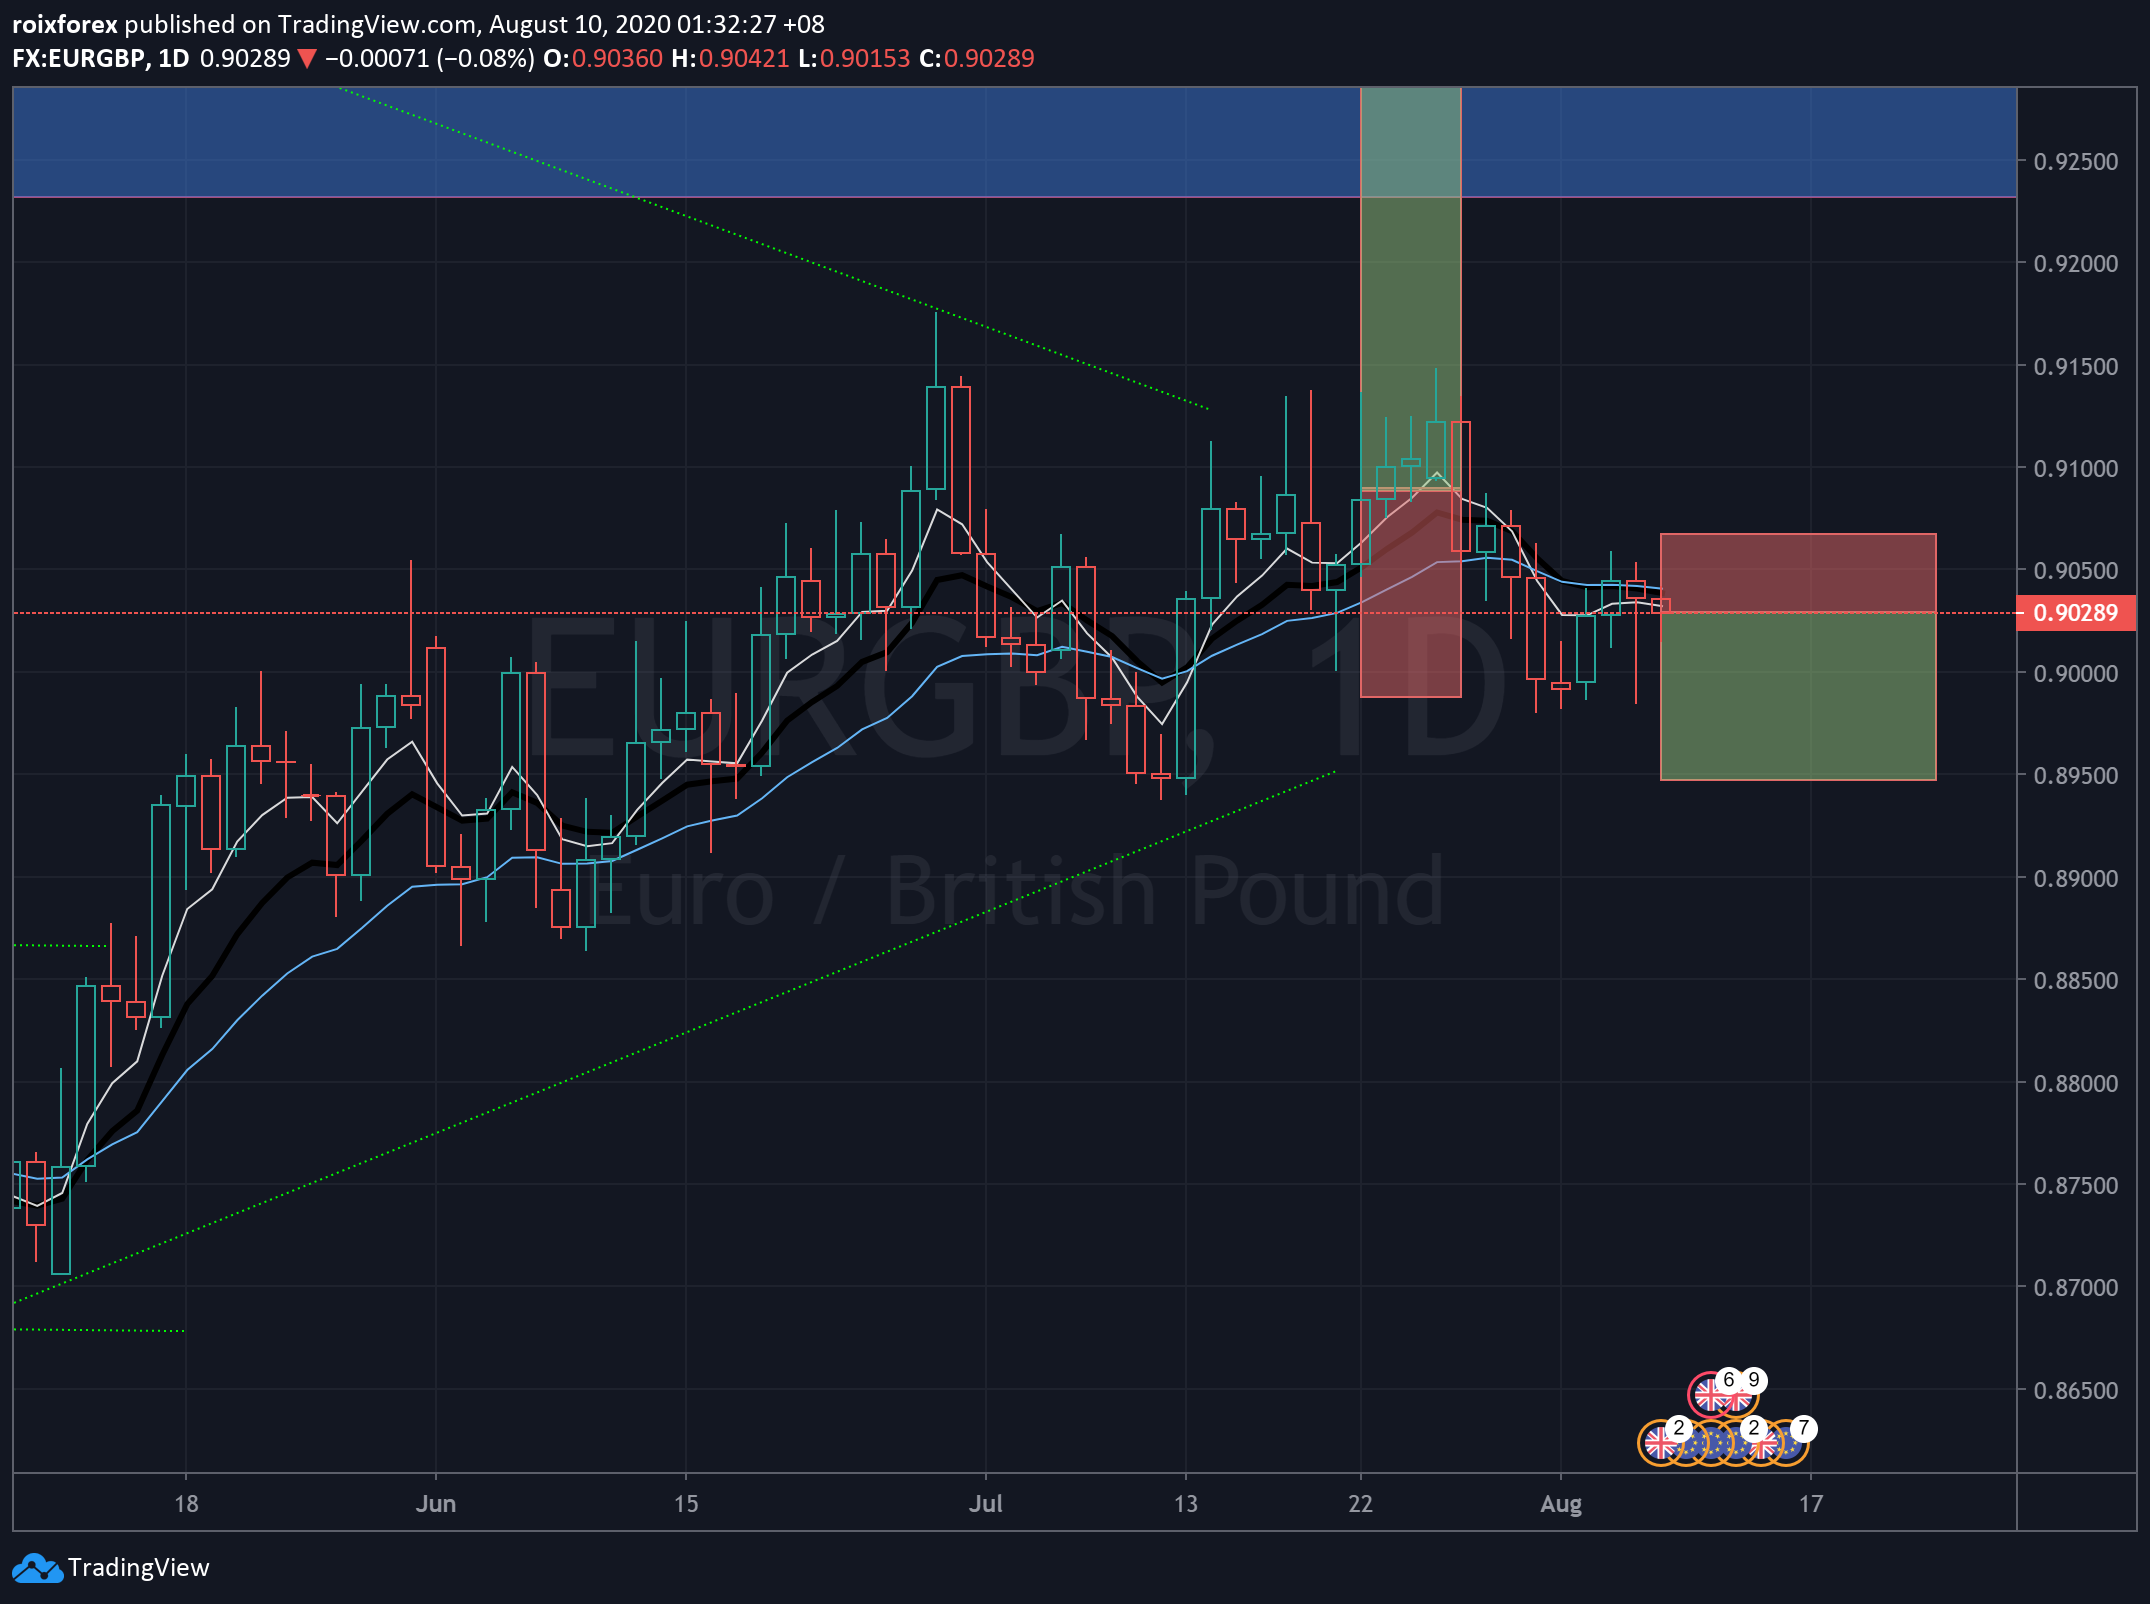Click the close value C:0.90289
Image resolution: width=2150 pixels, height=1604 pixels.
click(x=977, y=58)
